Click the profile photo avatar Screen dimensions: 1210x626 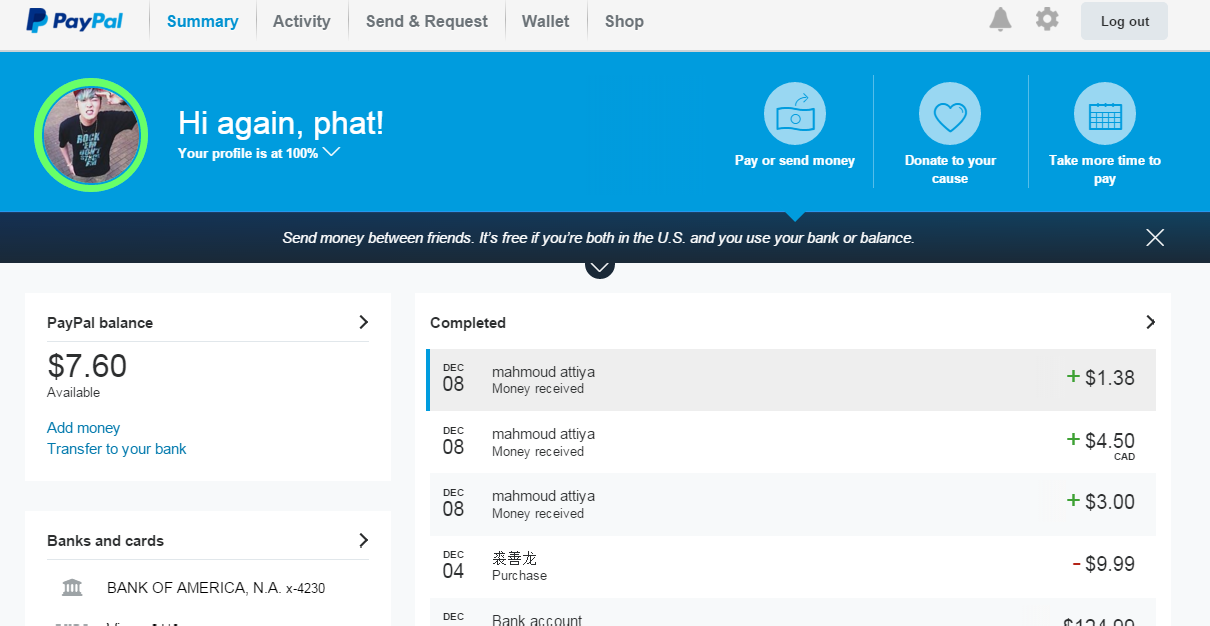point(91,135)
